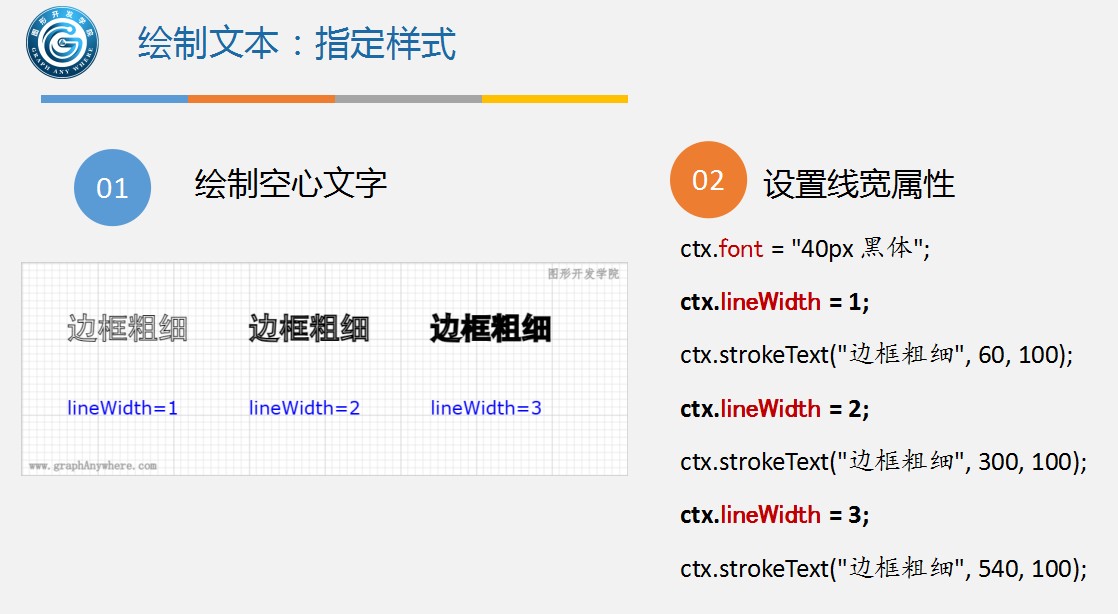The width and height of the screenshot is (1118, 614).
Task: Click the strokeText line with 540, 100
Action: point(883,568)
